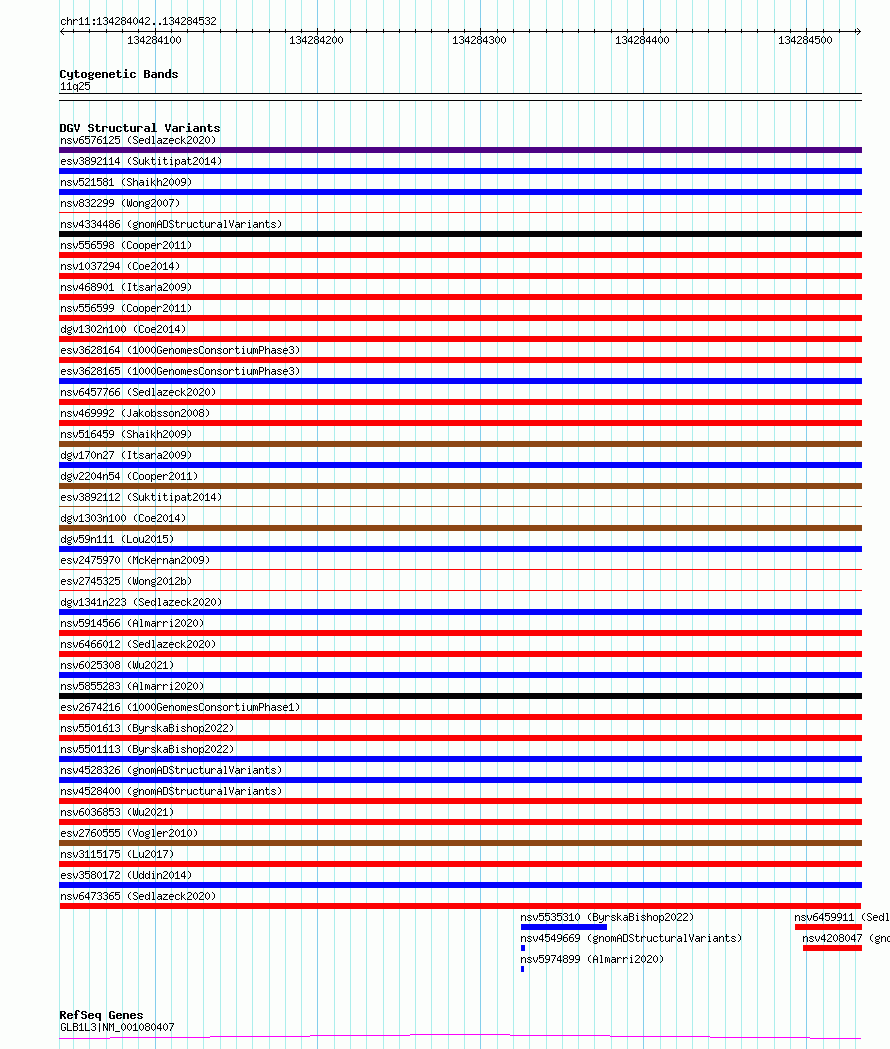This screenshot has width=890, height=1049.
Task: Select esv2475970 (McKernan2009) label
Action: [135, 560]
